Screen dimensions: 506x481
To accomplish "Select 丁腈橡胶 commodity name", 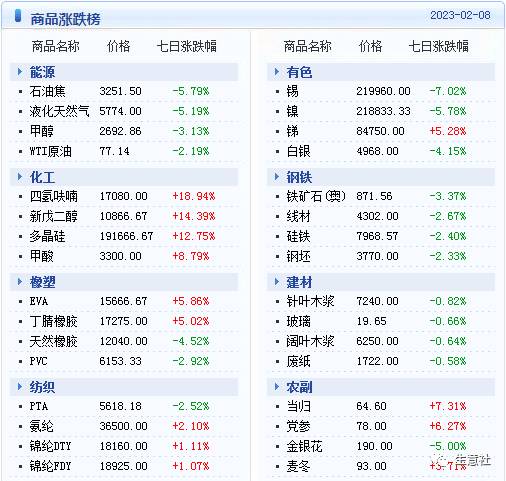I will 53,321.
